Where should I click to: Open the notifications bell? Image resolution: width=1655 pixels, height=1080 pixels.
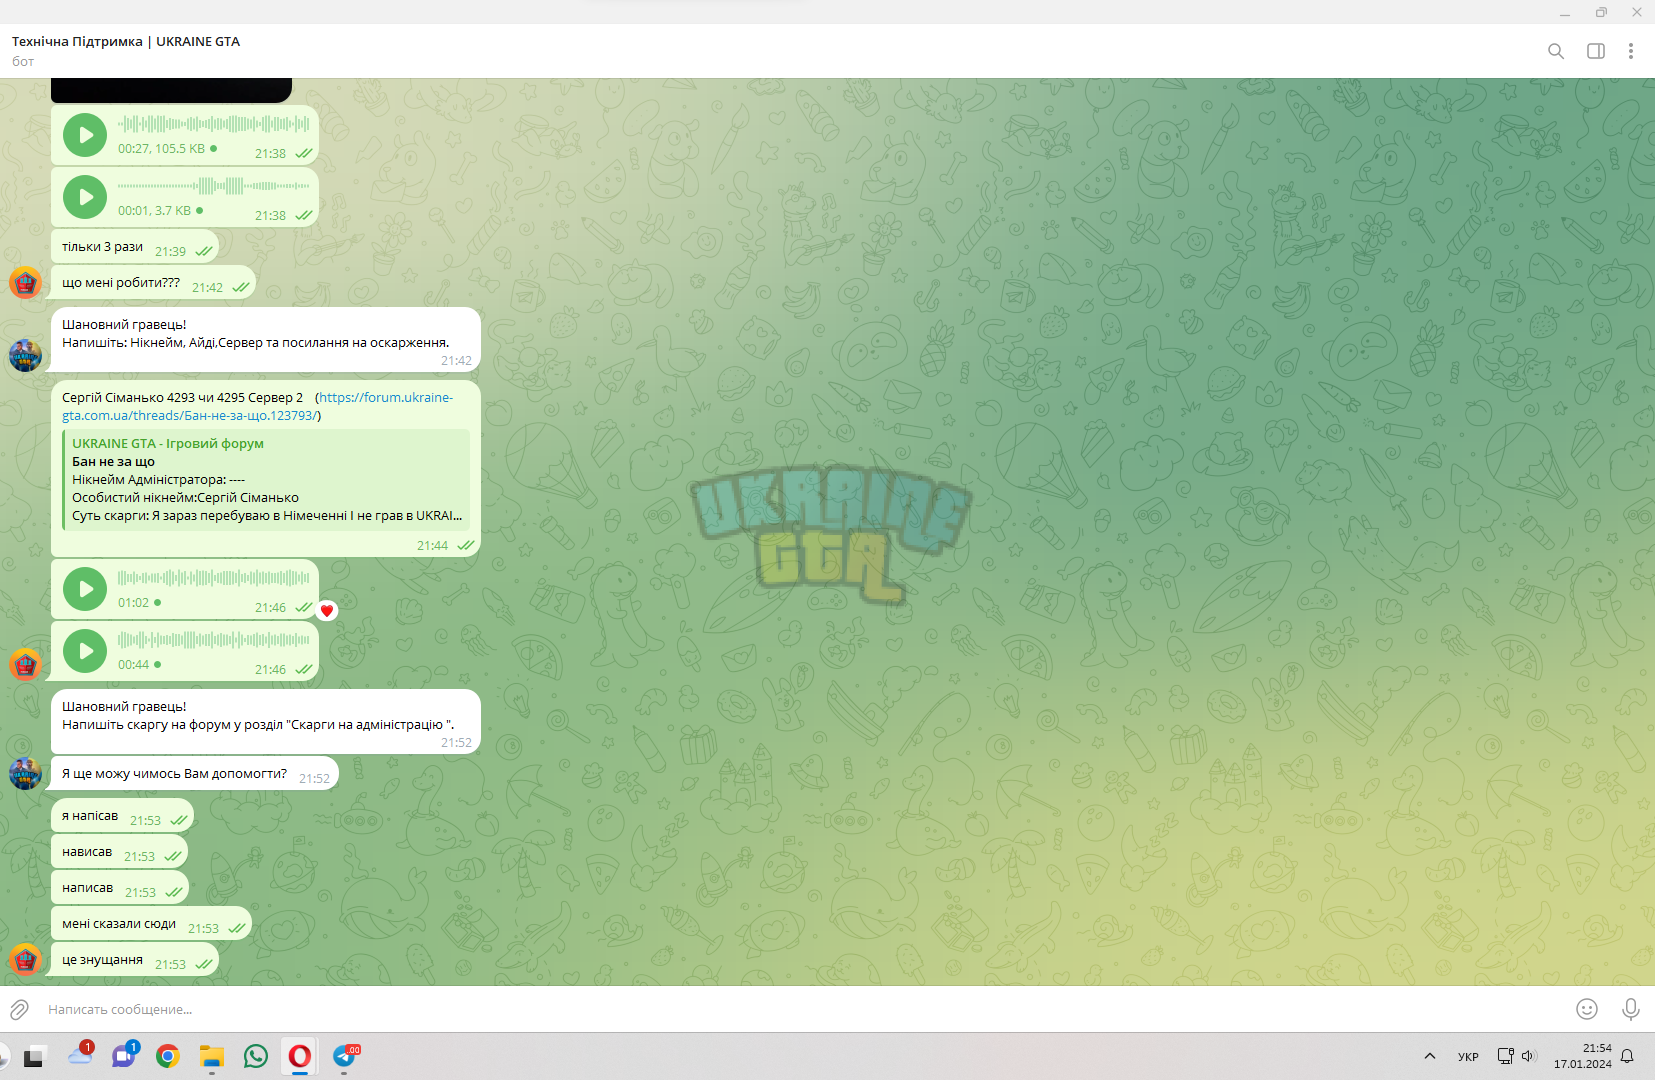(x=1628, y=1056)
